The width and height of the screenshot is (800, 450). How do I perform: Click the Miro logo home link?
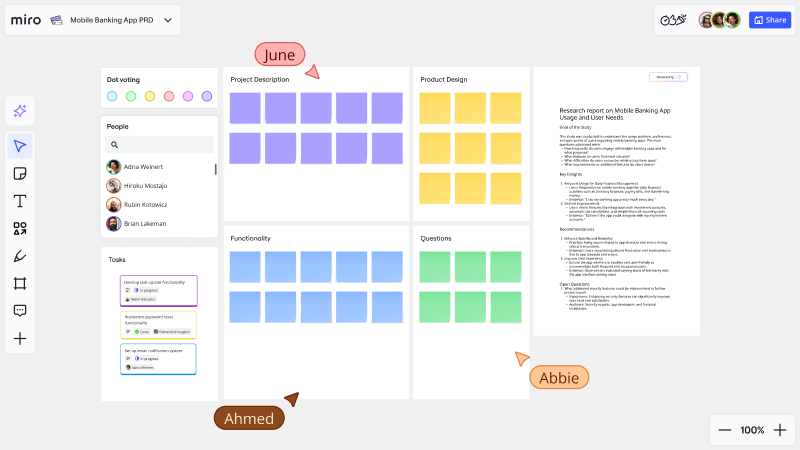coord(26,20)
